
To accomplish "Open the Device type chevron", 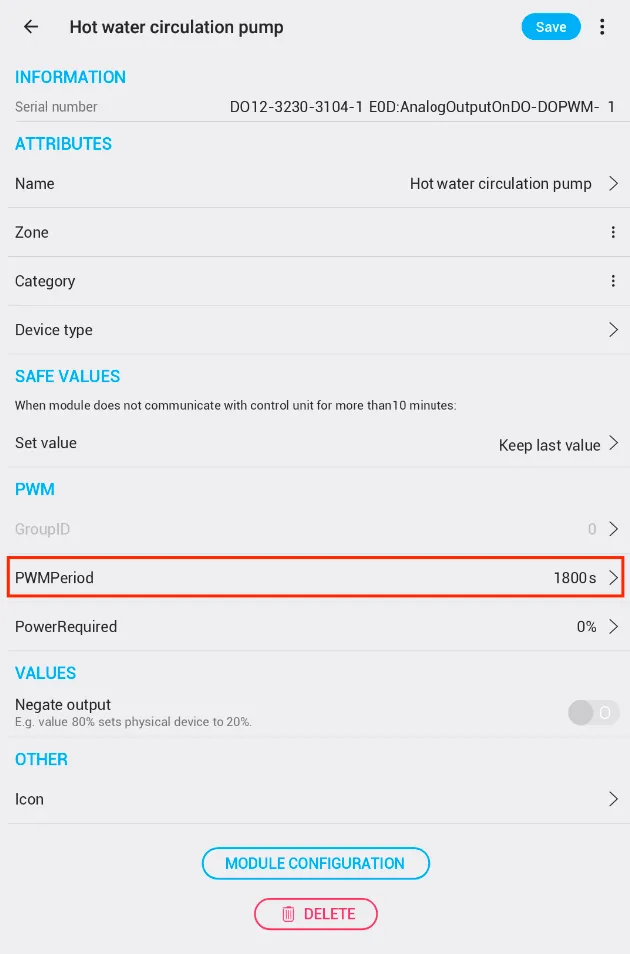I will (613, 330).
